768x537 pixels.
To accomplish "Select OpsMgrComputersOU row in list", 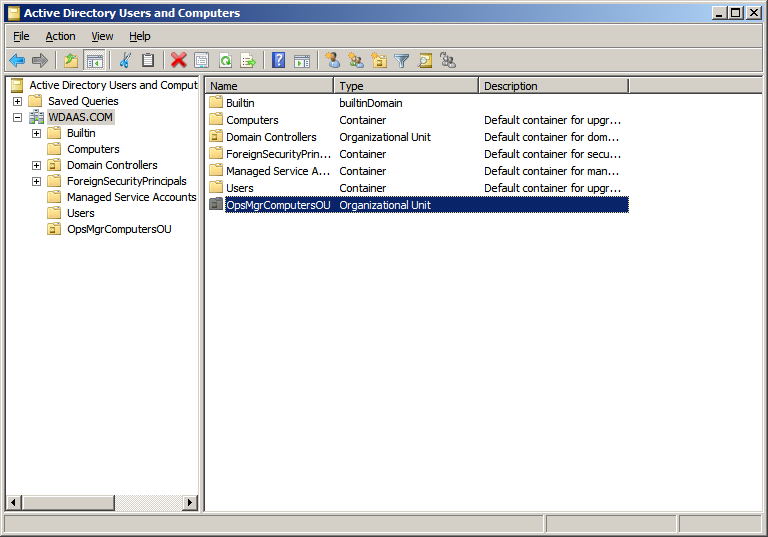I will [x=418, y=205].
